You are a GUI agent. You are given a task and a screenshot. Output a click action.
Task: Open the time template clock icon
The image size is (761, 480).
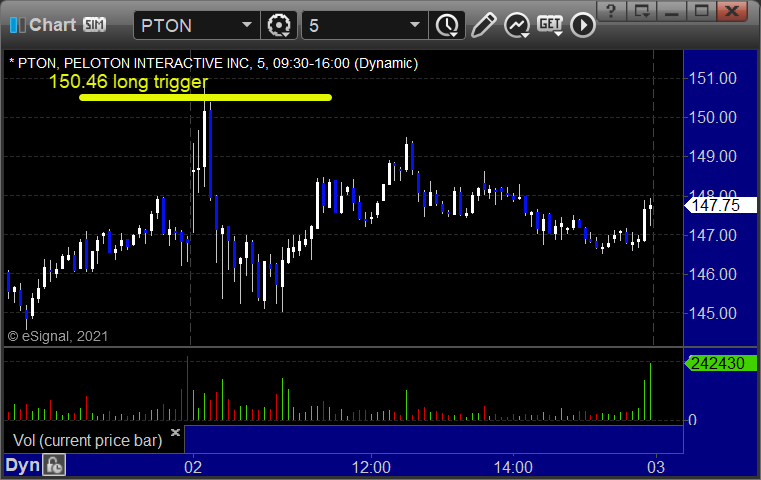coord(447,25)
